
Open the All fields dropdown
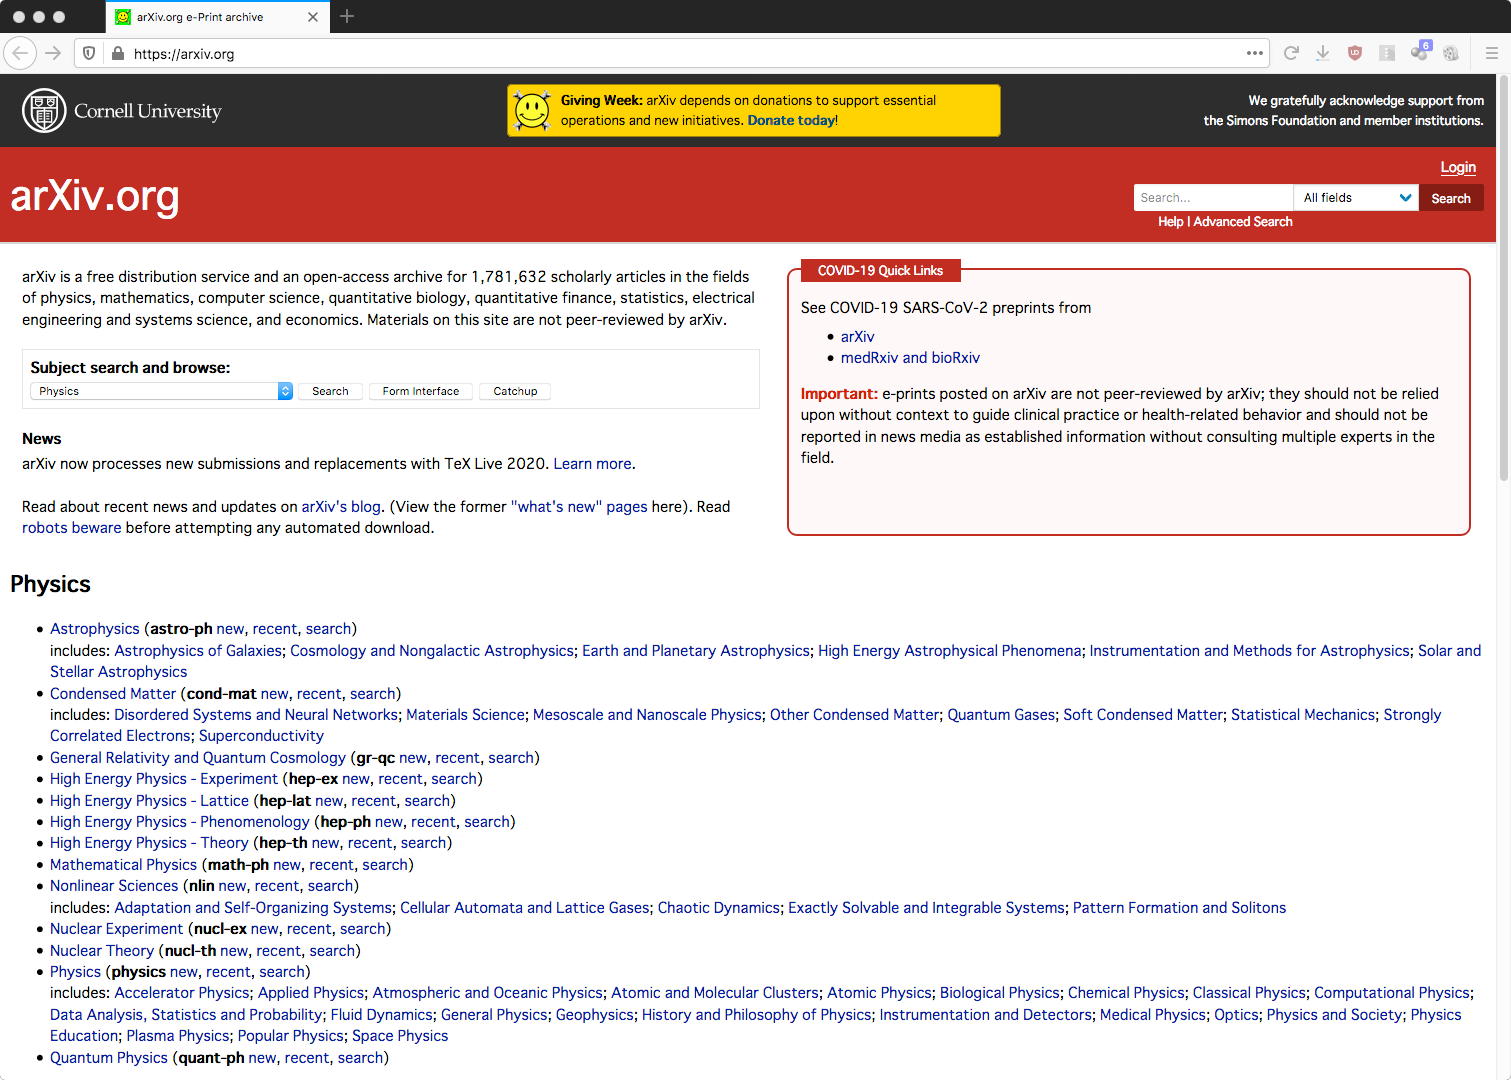(1356, 198)
